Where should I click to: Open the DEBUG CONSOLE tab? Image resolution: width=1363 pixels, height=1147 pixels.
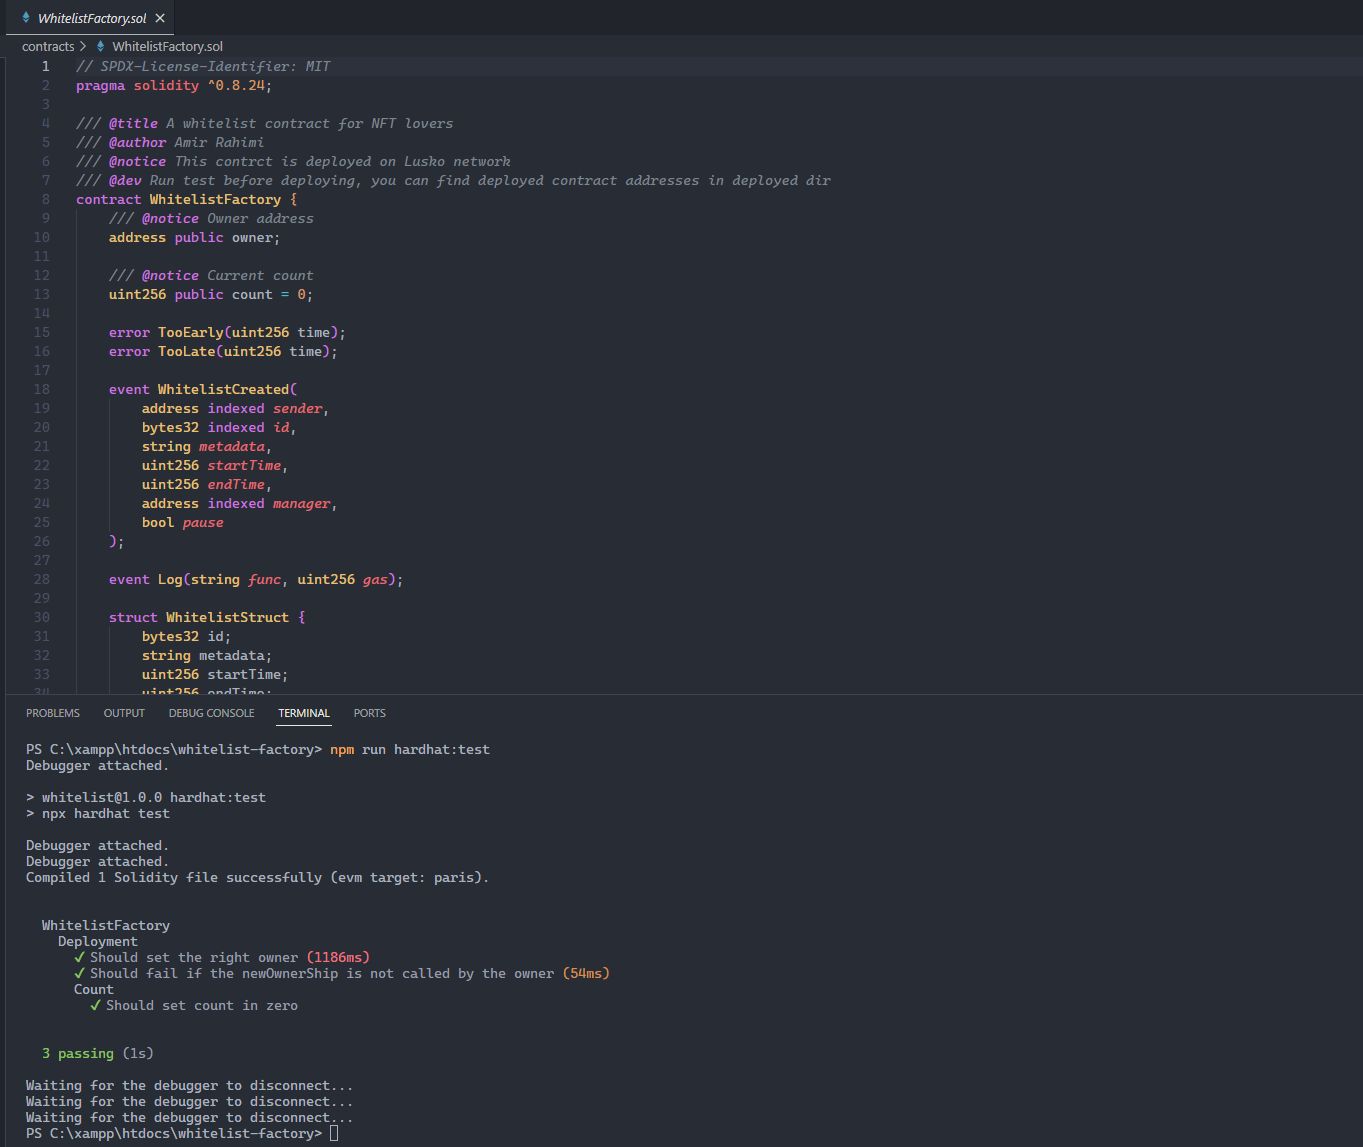[211, 713]
